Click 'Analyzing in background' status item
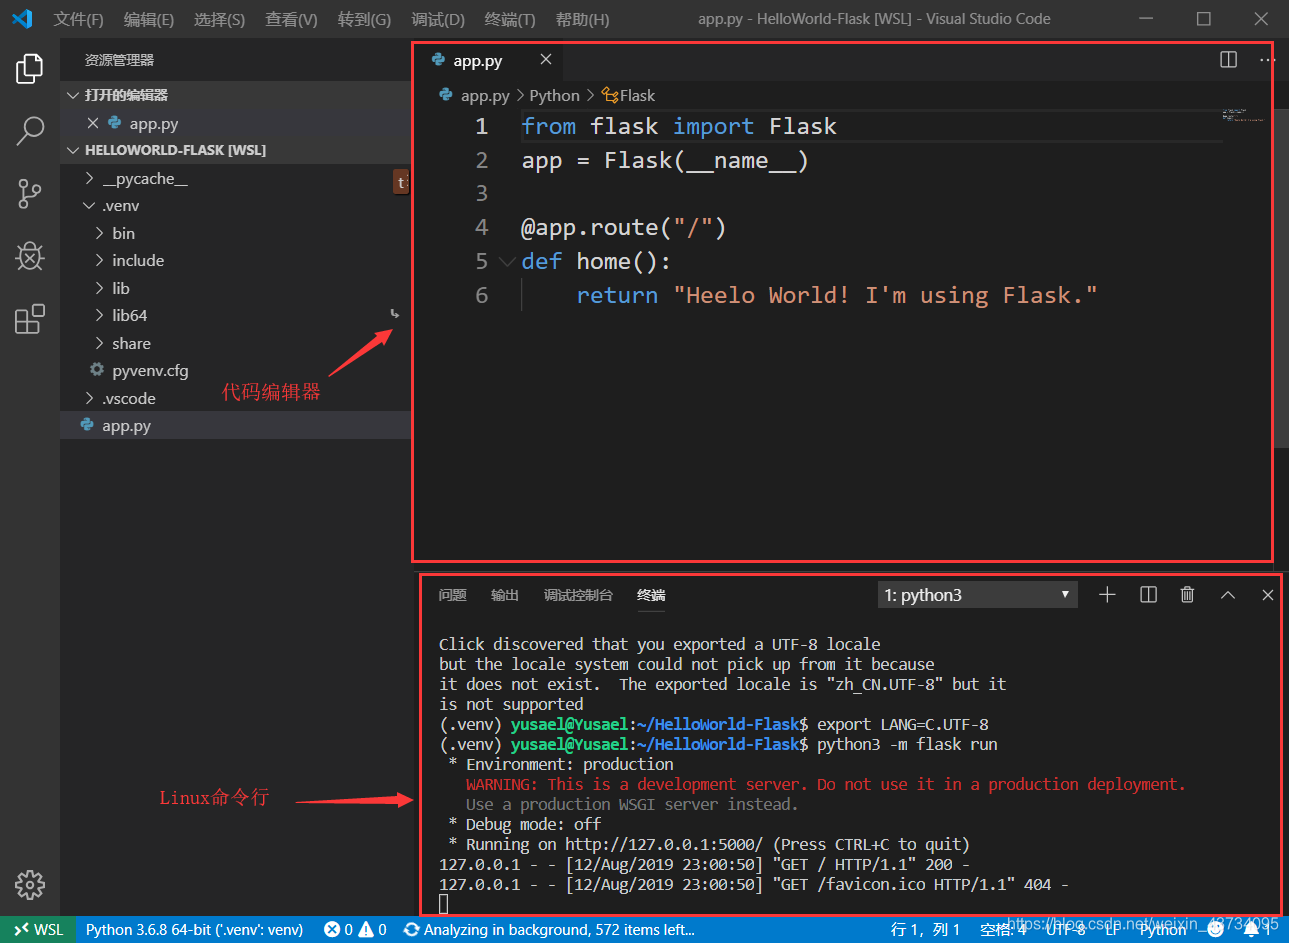This screenshot has height=943, width=1289. 549,930
